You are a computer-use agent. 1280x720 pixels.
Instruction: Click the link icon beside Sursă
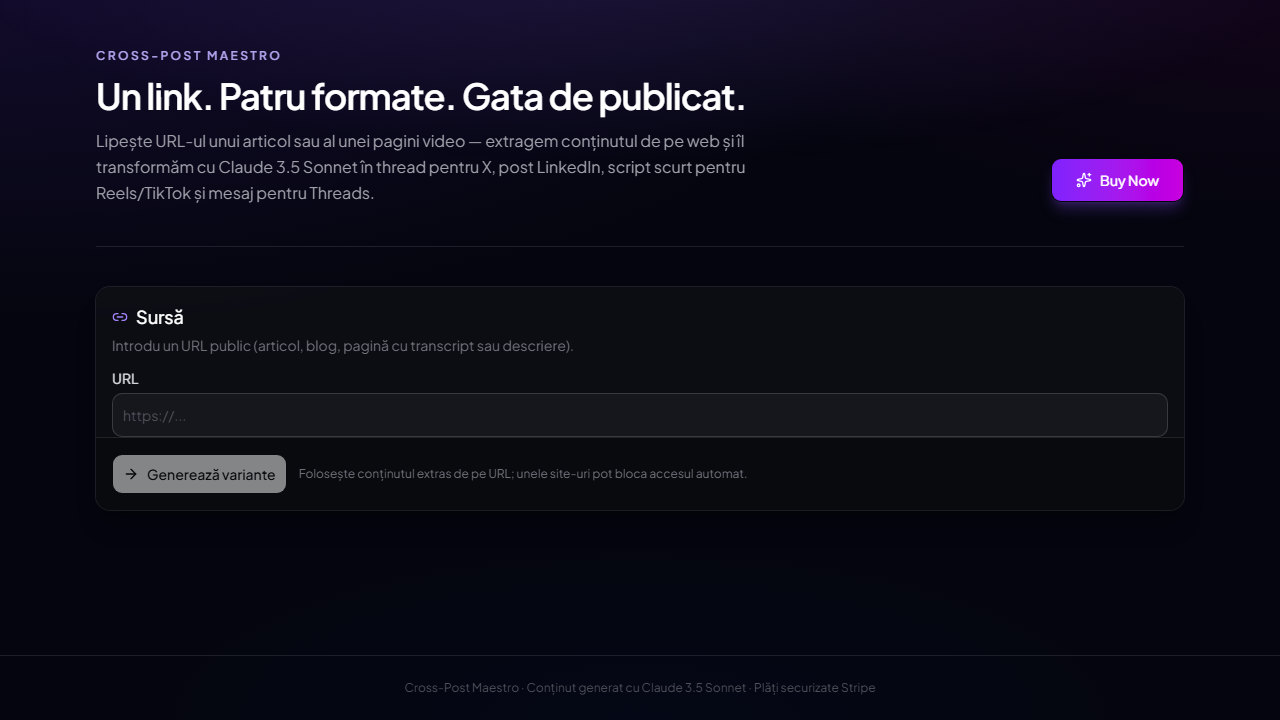click(120, 317)
